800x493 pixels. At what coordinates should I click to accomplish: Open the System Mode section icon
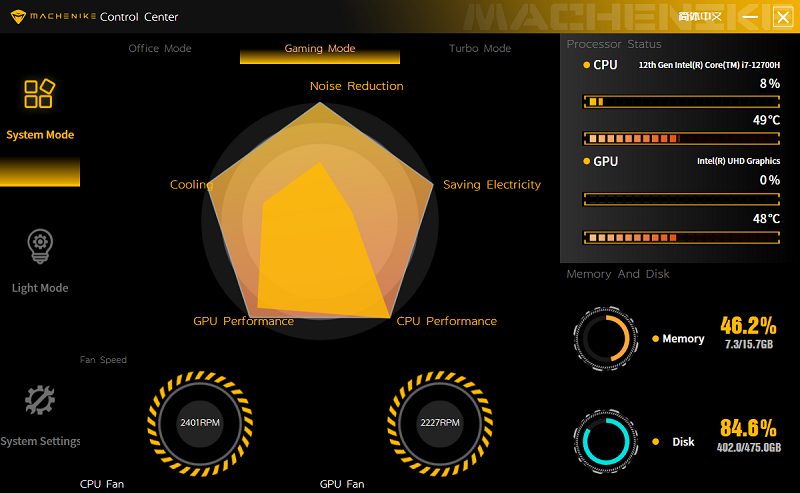(x=39, y=95)
